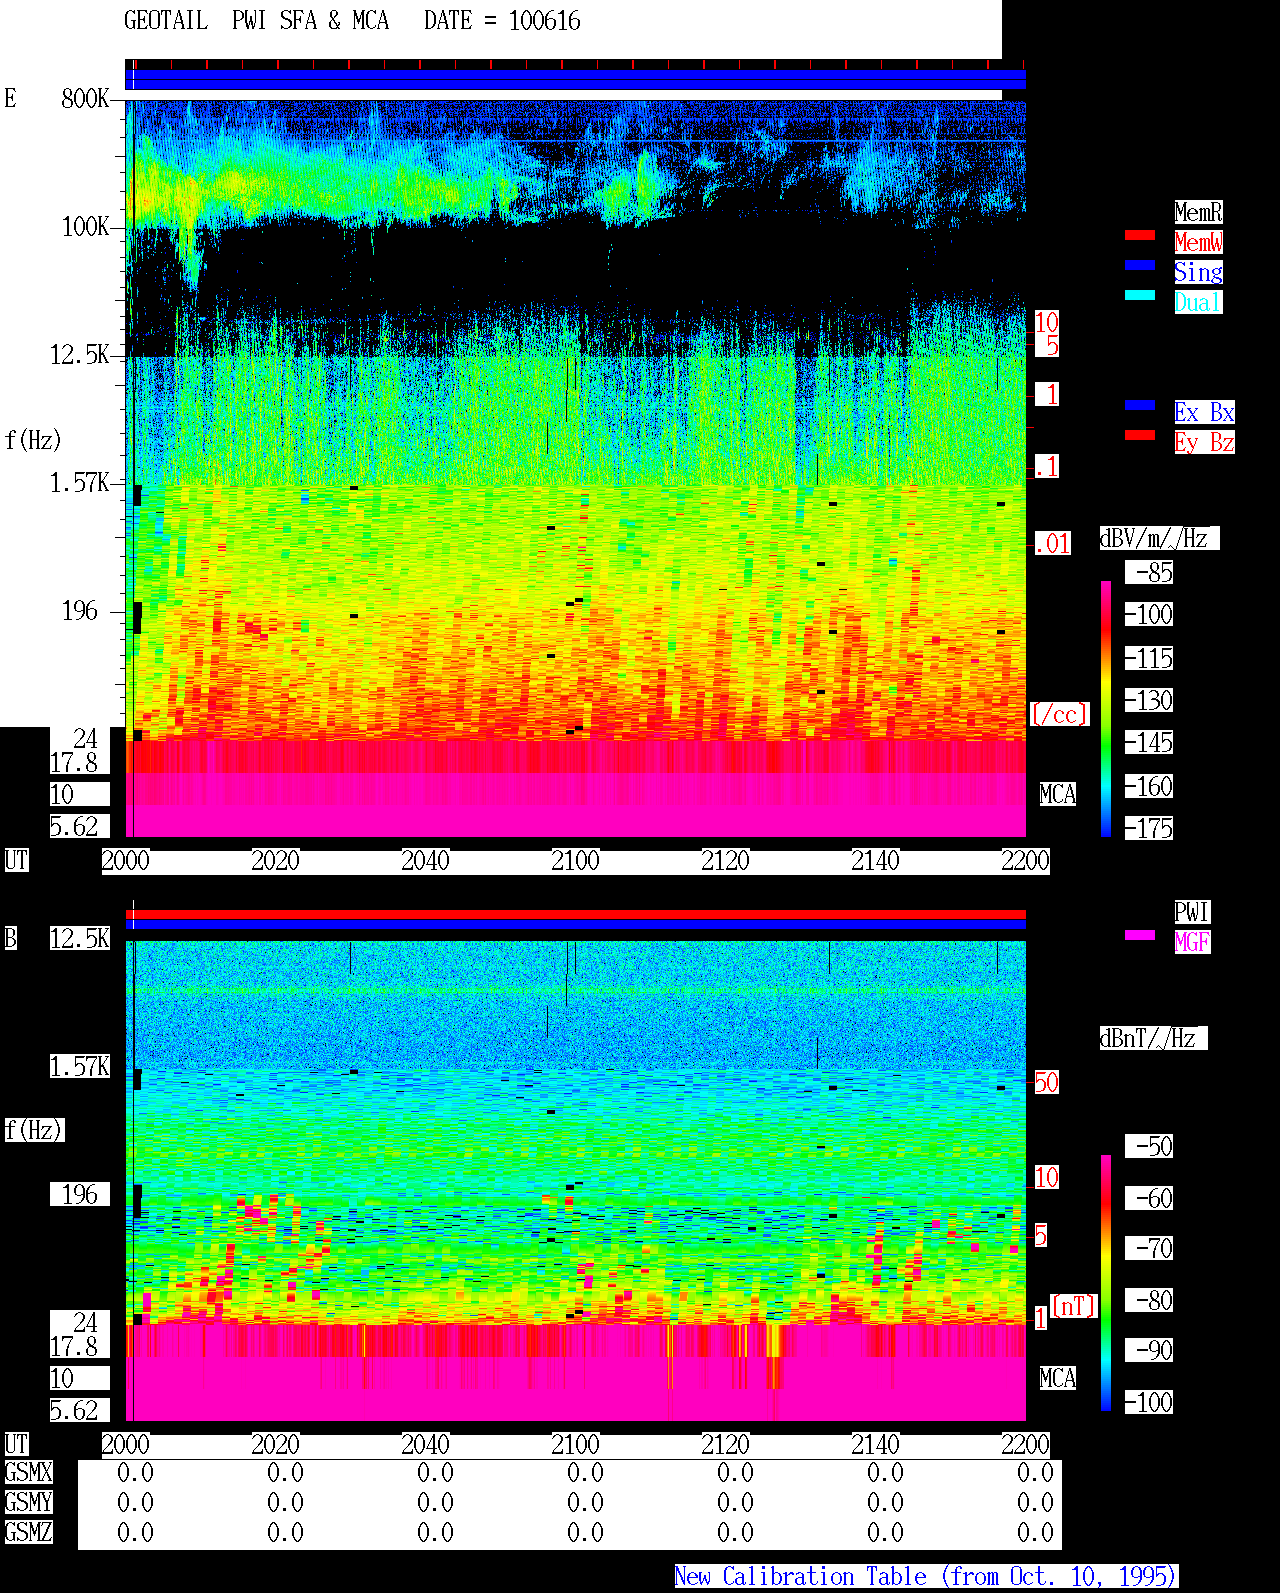Image resolution: width=1280 pixels, height=1593 pixels.
Task: Click the lower panel UT axis label
Action: point(16,1444)
